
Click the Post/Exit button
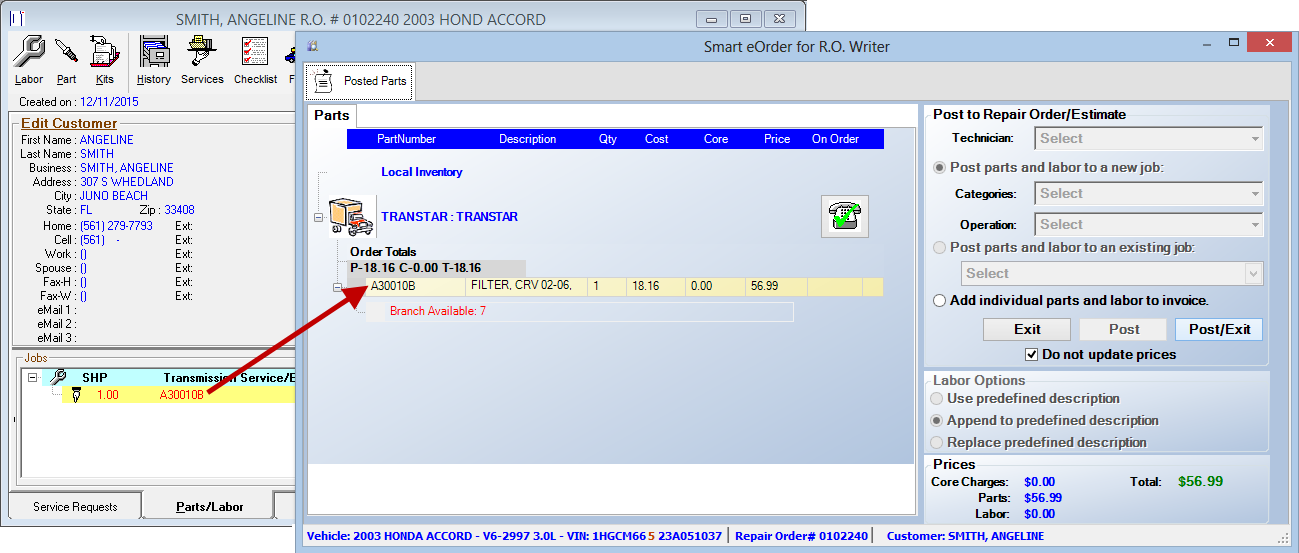pyautogui.click(x=1218, y=329)
